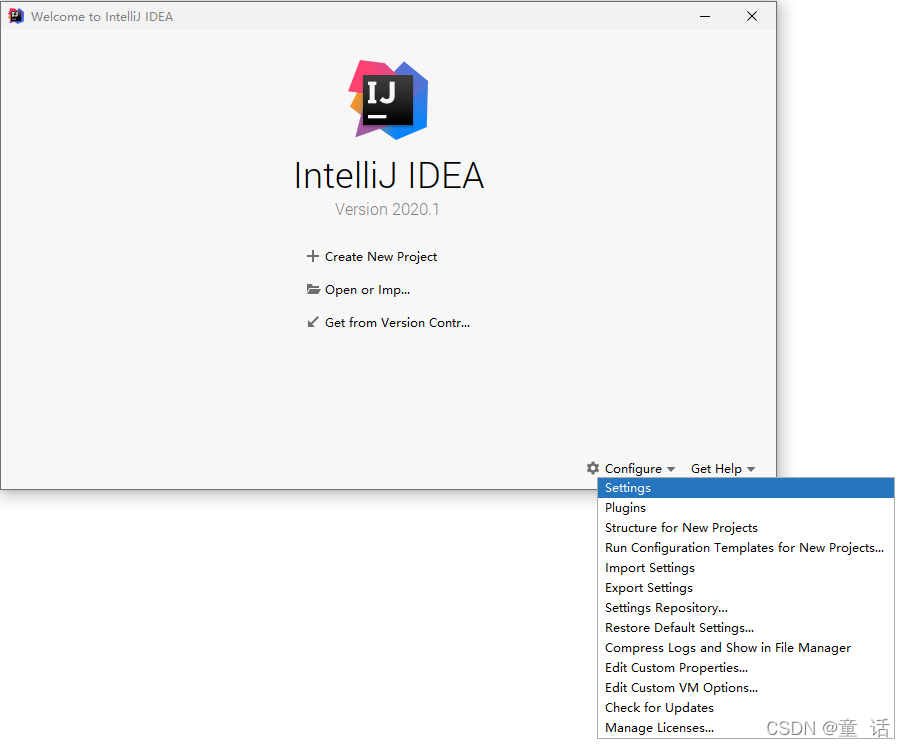Viewport: 905px width, 747px height.
Task: Click the IntelliJ IDEA product name heading
Action: click(388, 175)
